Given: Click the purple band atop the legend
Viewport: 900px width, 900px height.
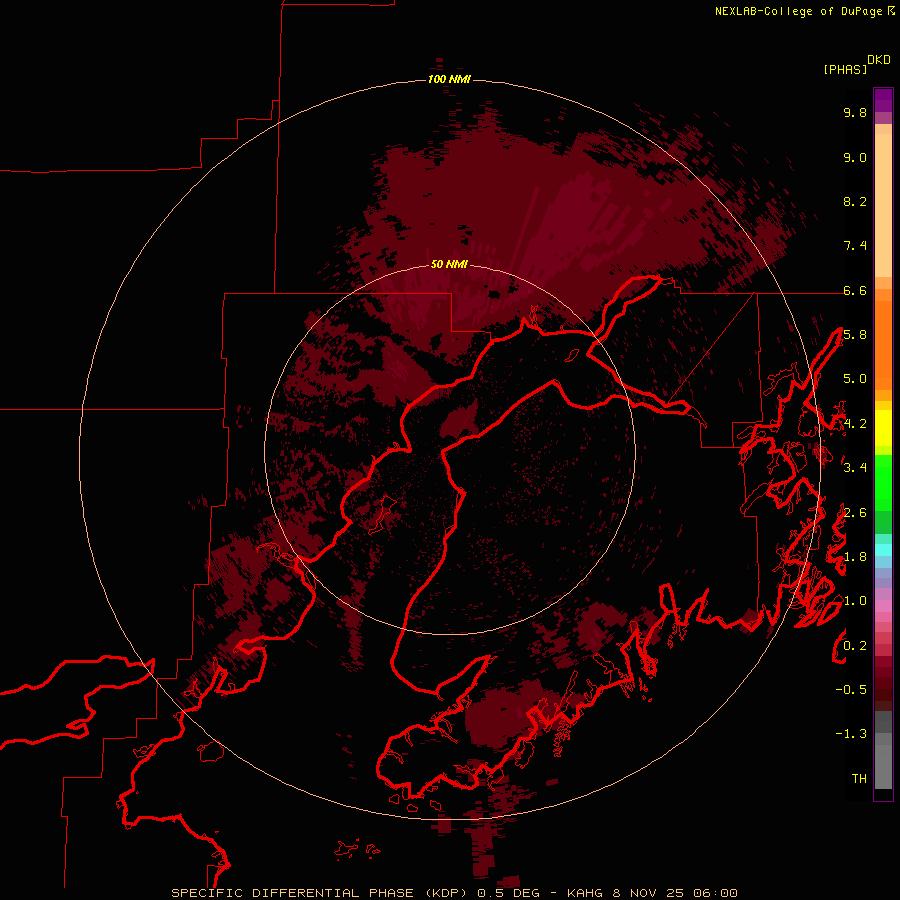Looking at the screenshot, I should (883, 100).
